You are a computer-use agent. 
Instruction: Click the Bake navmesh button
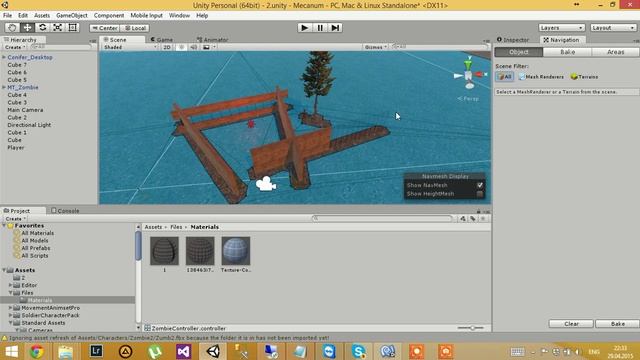(x=618, y=324)
